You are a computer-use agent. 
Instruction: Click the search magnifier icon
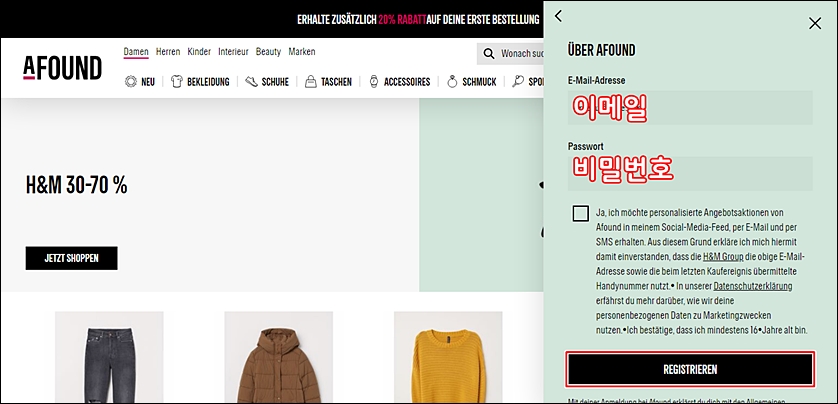pyautogui.click(x=488, y=53)
